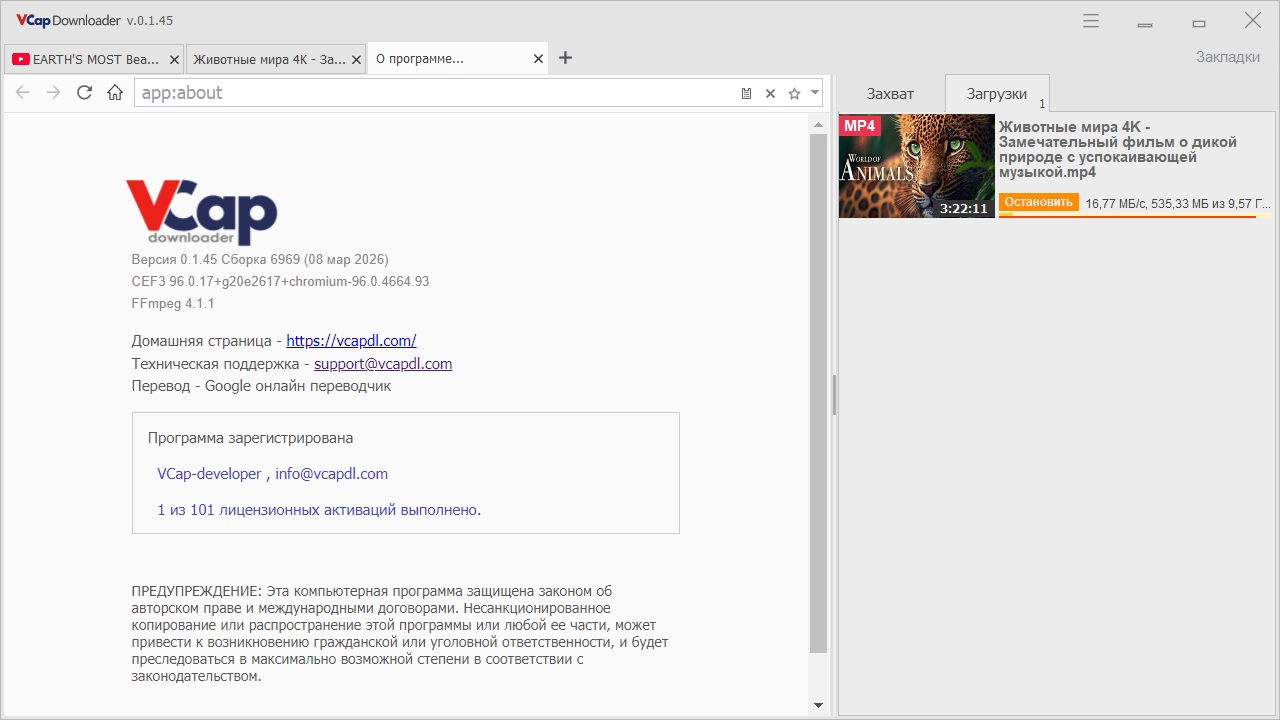
Task: Click the 1 из 101 лицензионных активаций text
Action: [319, 510]
